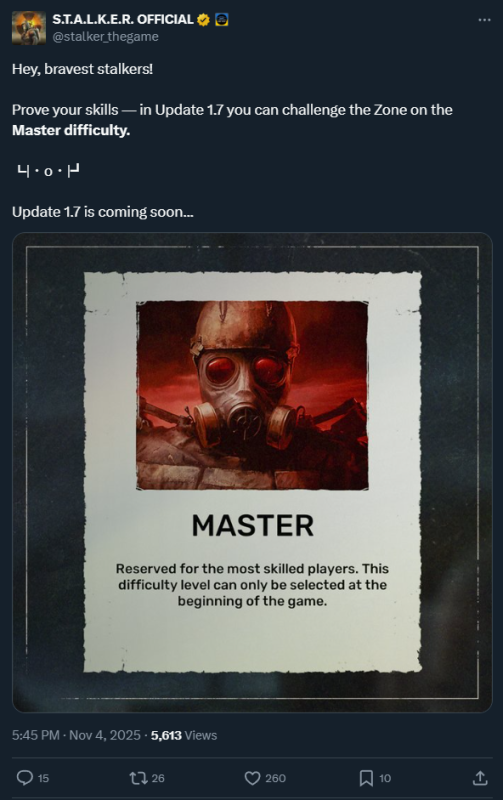Click the bookmark count 10
The height and width of the screenshot is (800, 503).
click(x=385, y=778)
